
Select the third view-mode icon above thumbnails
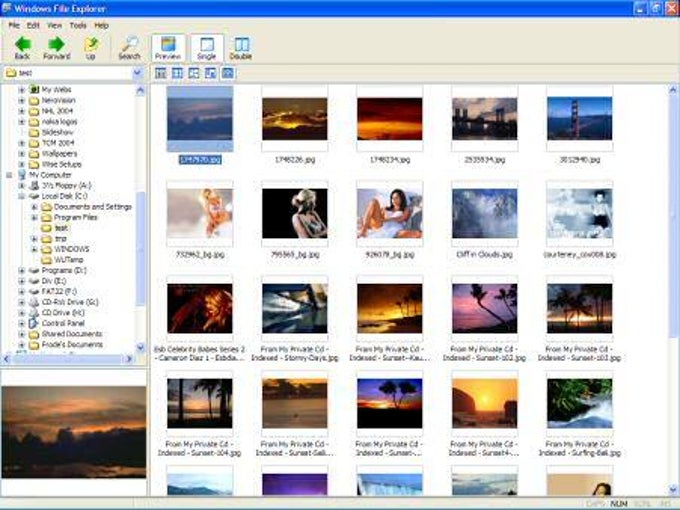(194, 73)
